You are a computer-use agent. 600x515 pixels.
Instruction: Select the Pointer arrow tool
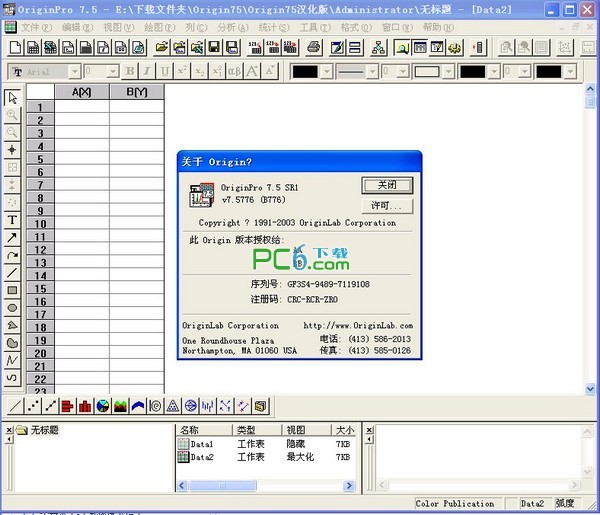[x=12, y=97]
